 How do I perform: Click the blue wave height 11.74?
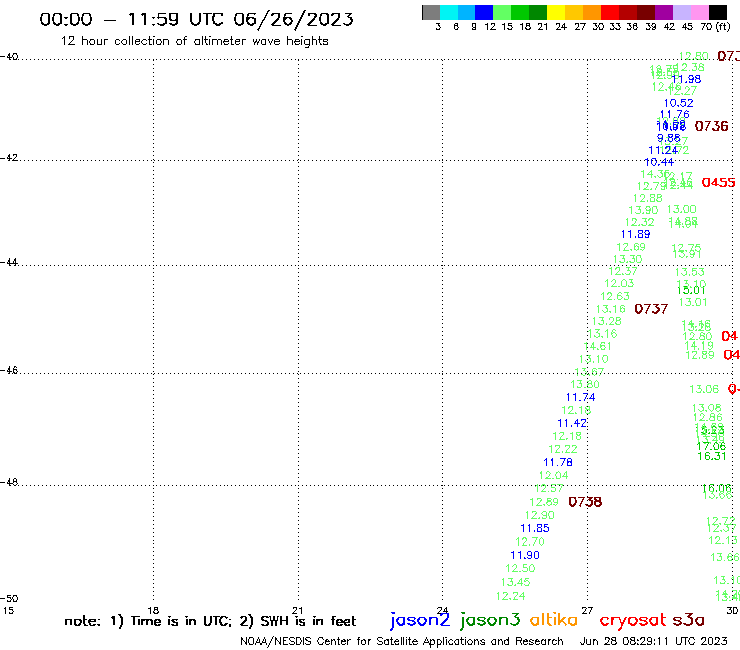pyautogui.click(x=580, y=397)
